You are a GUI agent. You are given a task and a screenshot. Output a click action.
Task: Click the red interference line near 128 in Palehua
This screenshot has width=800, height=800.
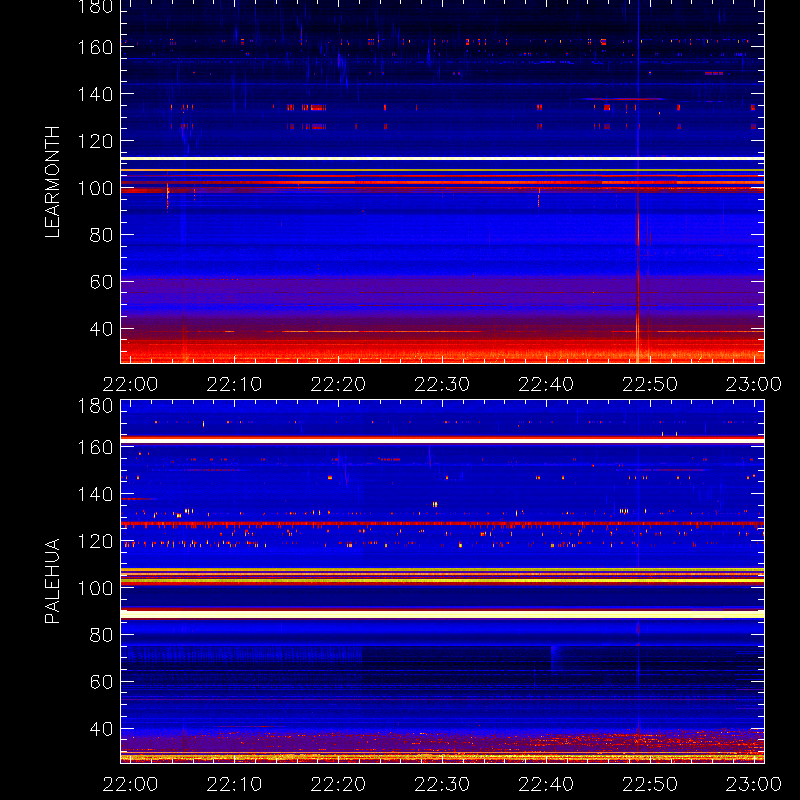[442, 523]
